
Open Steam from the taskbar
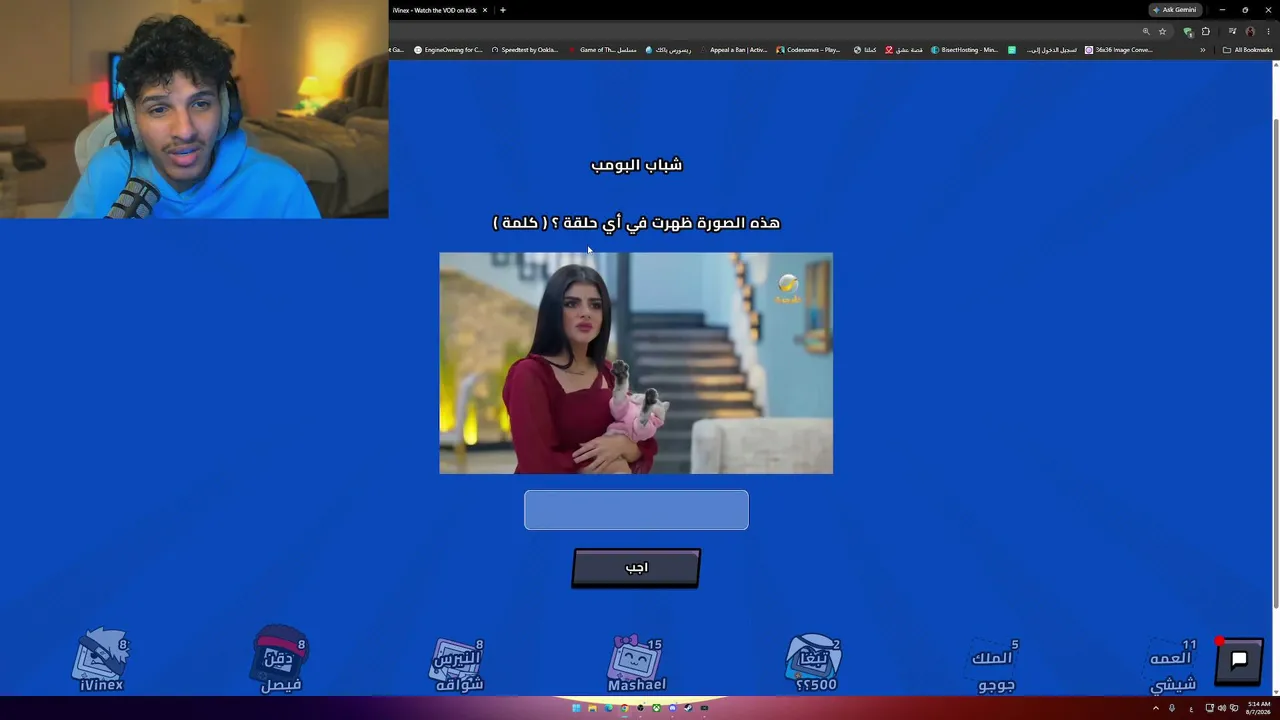(688, 708)
